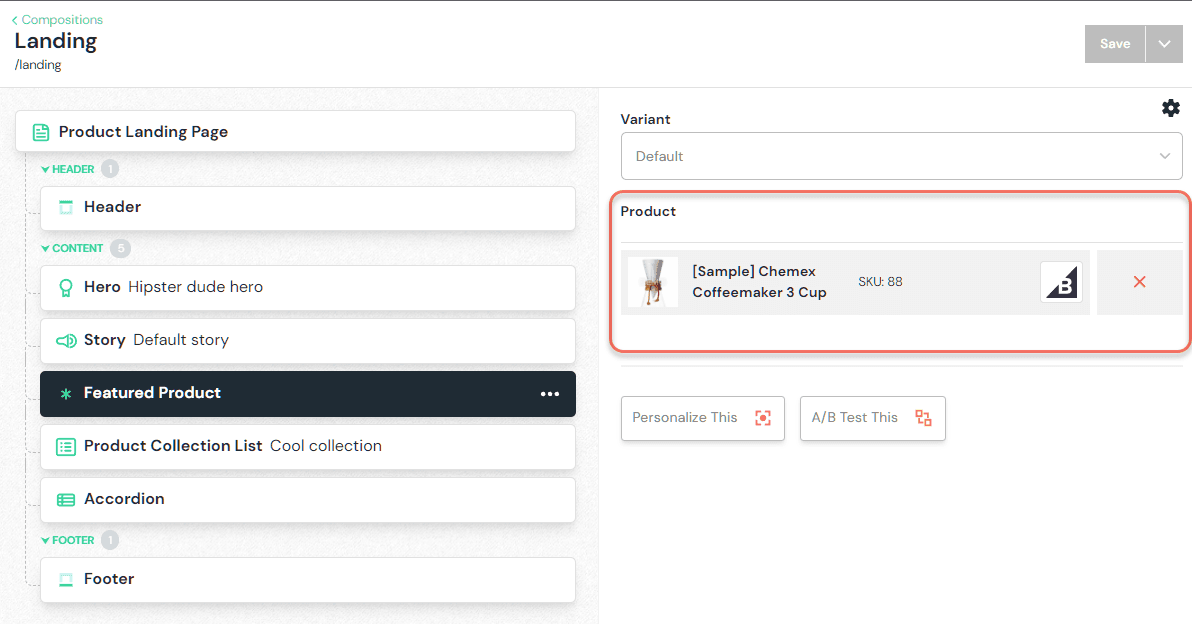1192x624 pixels.
Task: Open the Save button's dropdown arrow
Action: (x=1164, y=43)
